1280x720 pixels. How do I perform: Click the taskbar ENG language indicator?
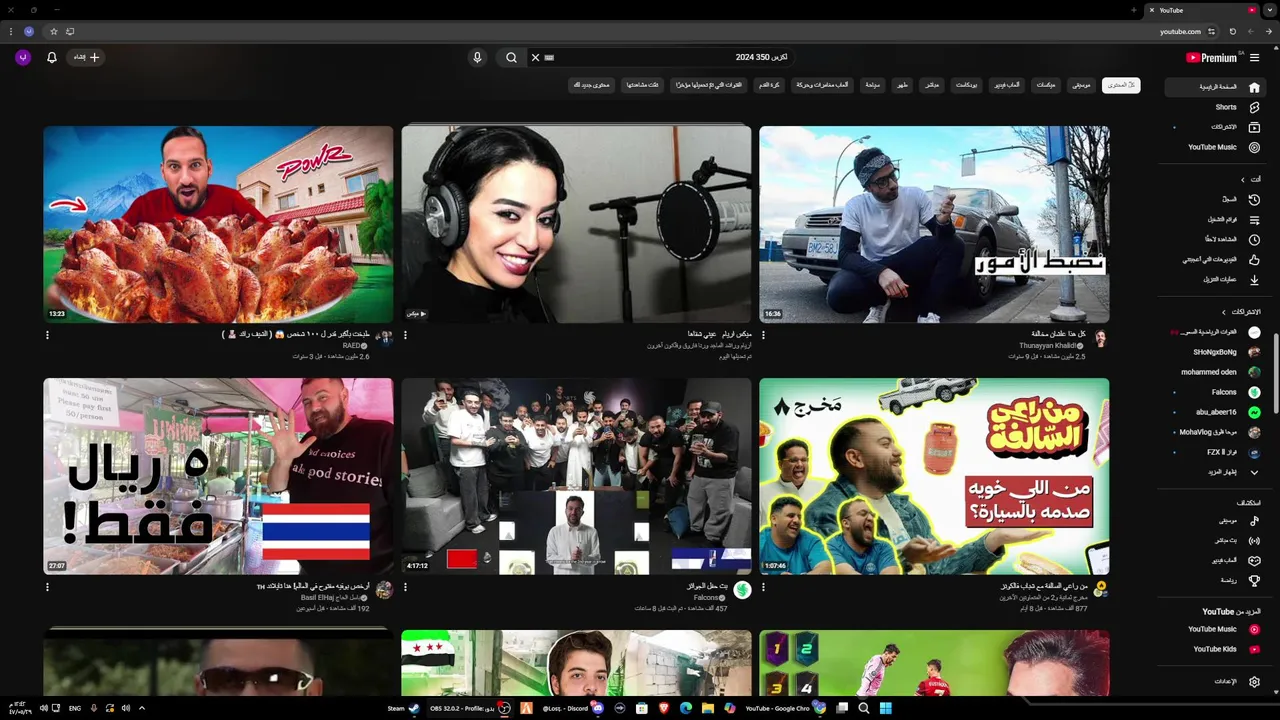(75, 708)
